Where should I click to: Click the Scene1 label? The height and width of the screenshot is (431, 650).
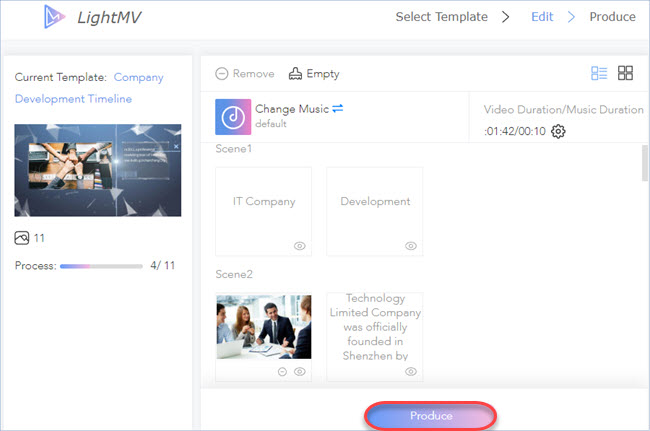tap(233, 149)
